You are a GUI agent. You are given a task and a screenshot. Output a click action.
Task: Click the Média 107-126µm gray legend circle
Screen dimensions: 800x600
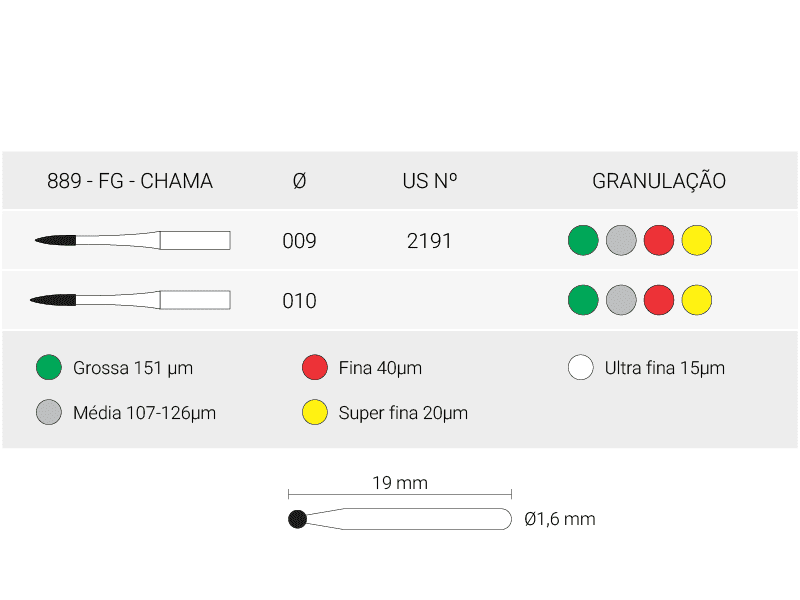click(49, 412)
